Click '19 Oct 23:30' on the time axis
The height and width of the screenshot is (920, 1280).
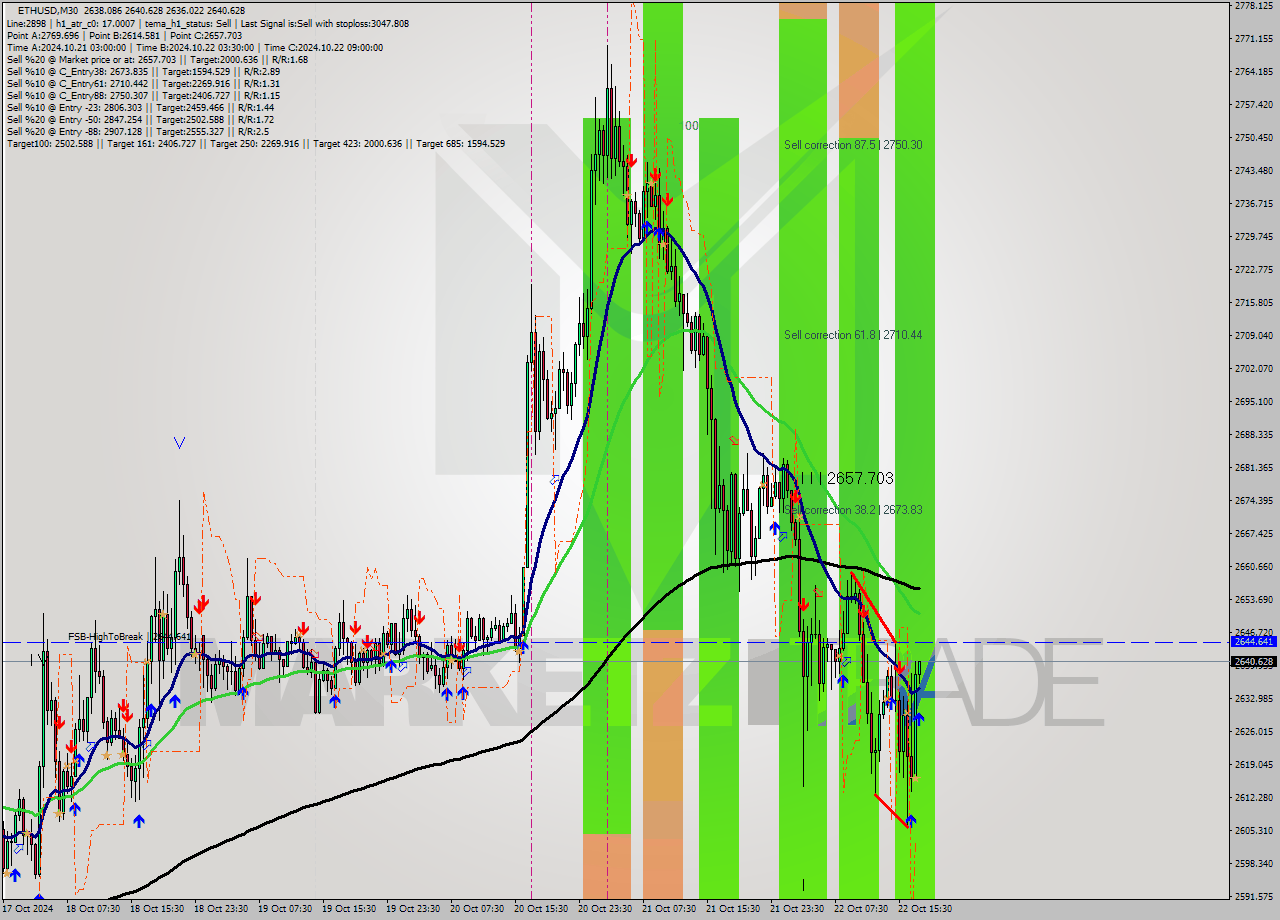pyautogui.click(x=413, y=909)
